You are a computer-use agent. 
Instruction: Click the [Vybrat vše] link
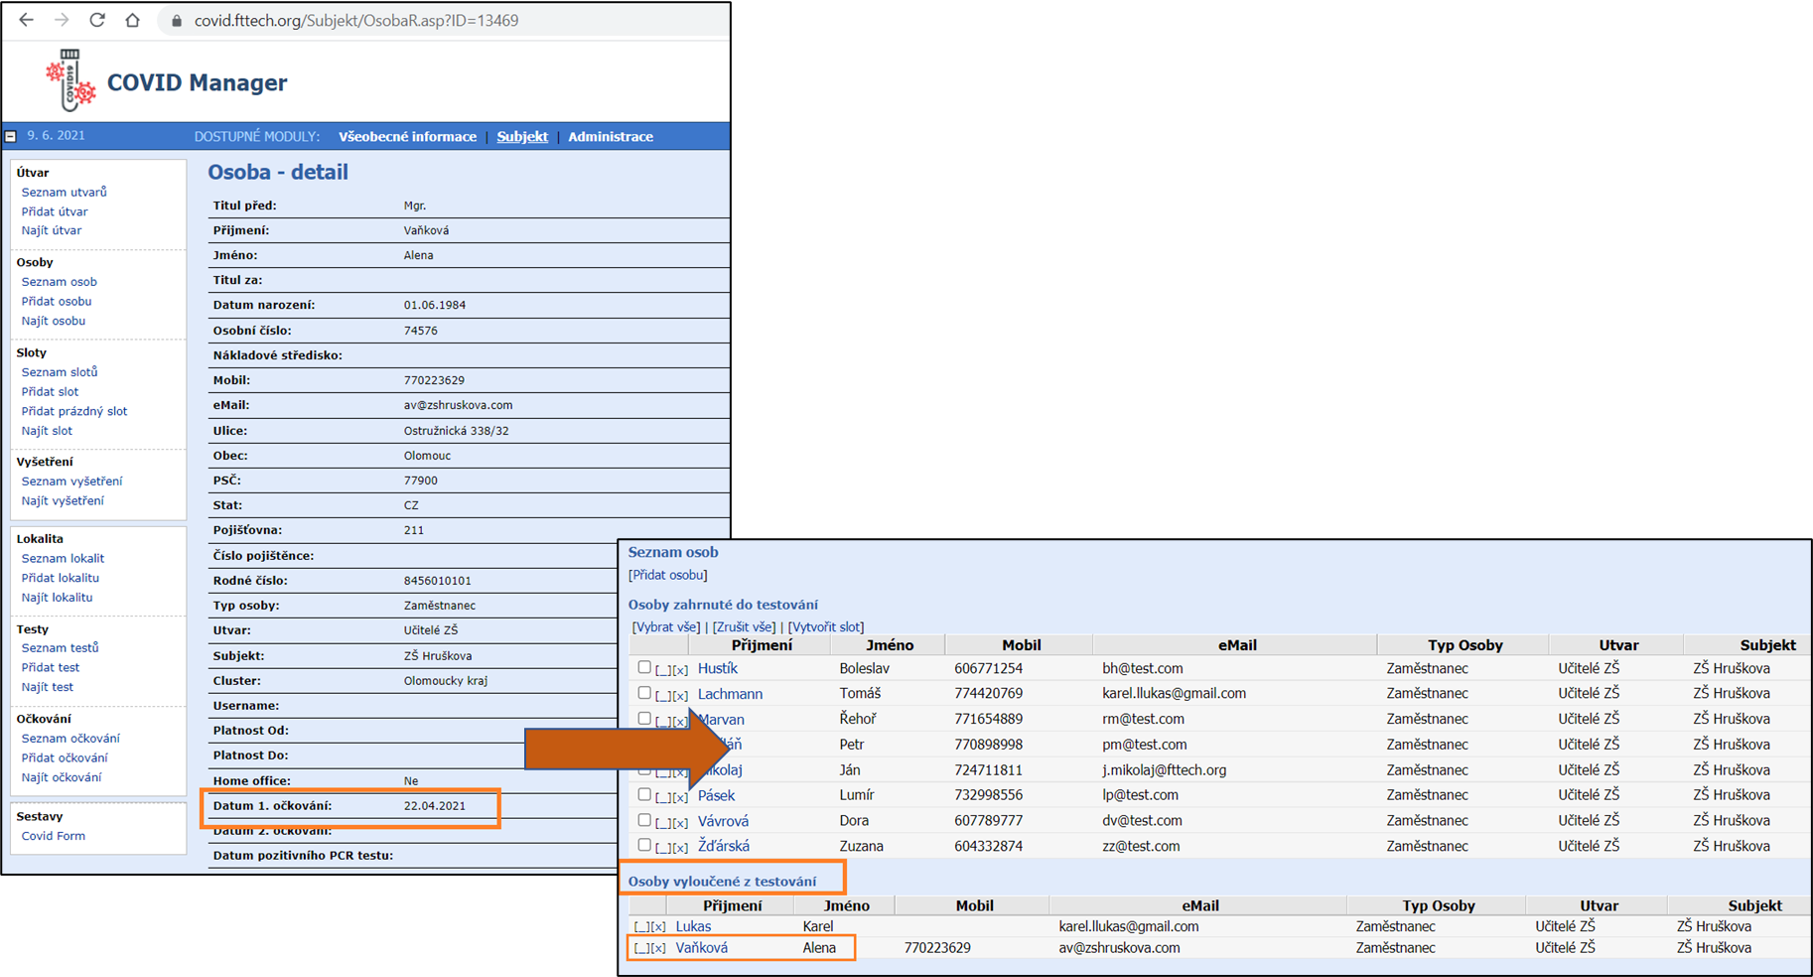tap(666, 627)
